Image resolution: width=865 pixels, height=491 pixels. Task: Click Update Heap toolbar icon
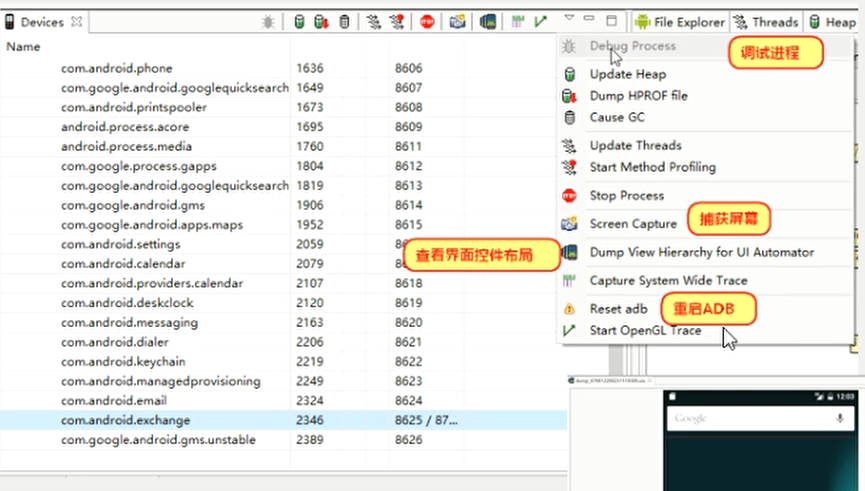click(299, 22)
